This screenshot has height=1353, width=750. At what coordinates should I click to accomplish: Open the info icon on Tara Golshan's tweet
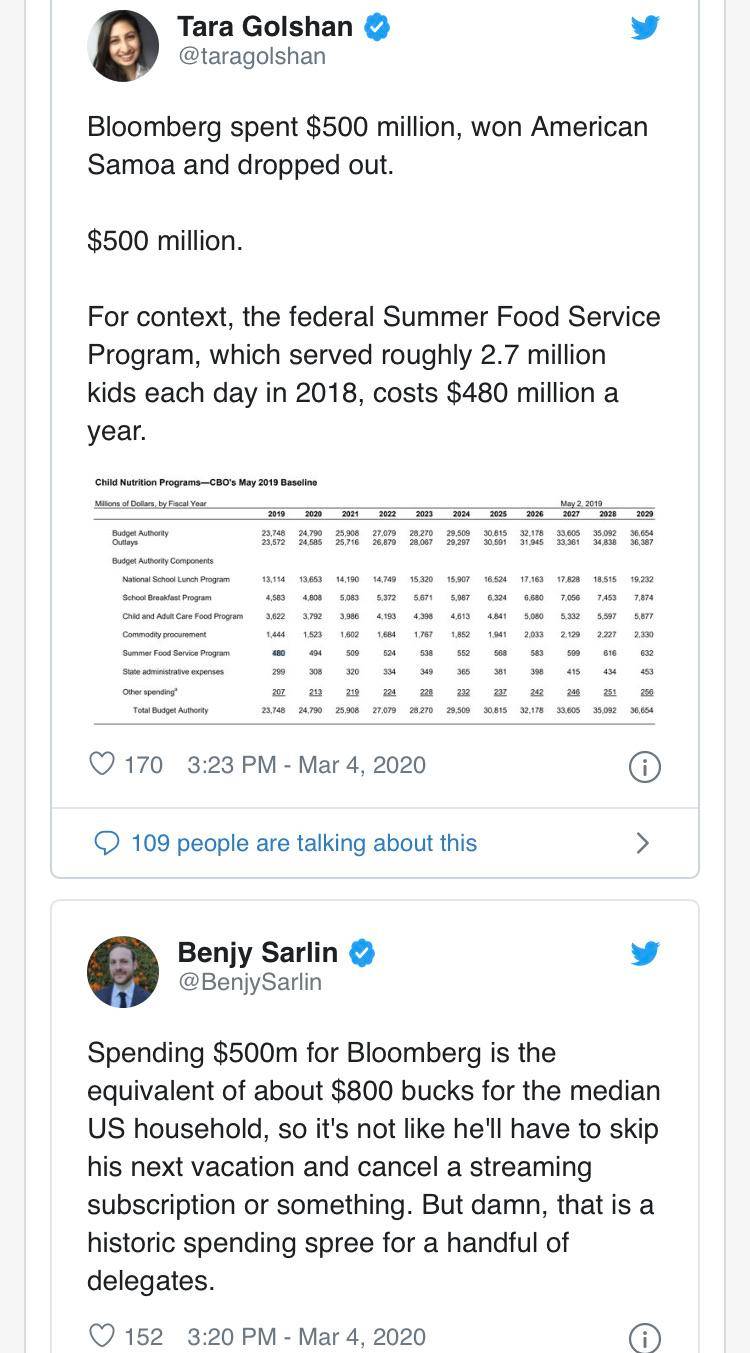(x=645, y=767)
